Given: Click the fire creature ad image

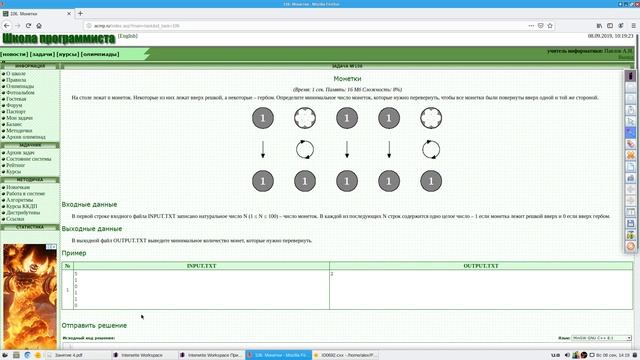Looking at the screenshot, I should pos(30,296).
